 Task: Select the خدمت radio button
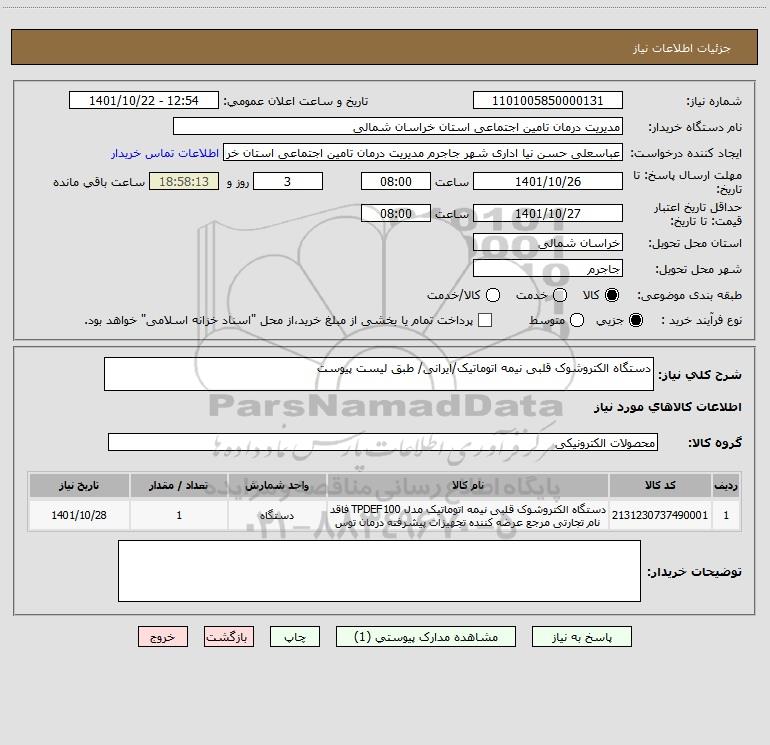tap(560, 295)
